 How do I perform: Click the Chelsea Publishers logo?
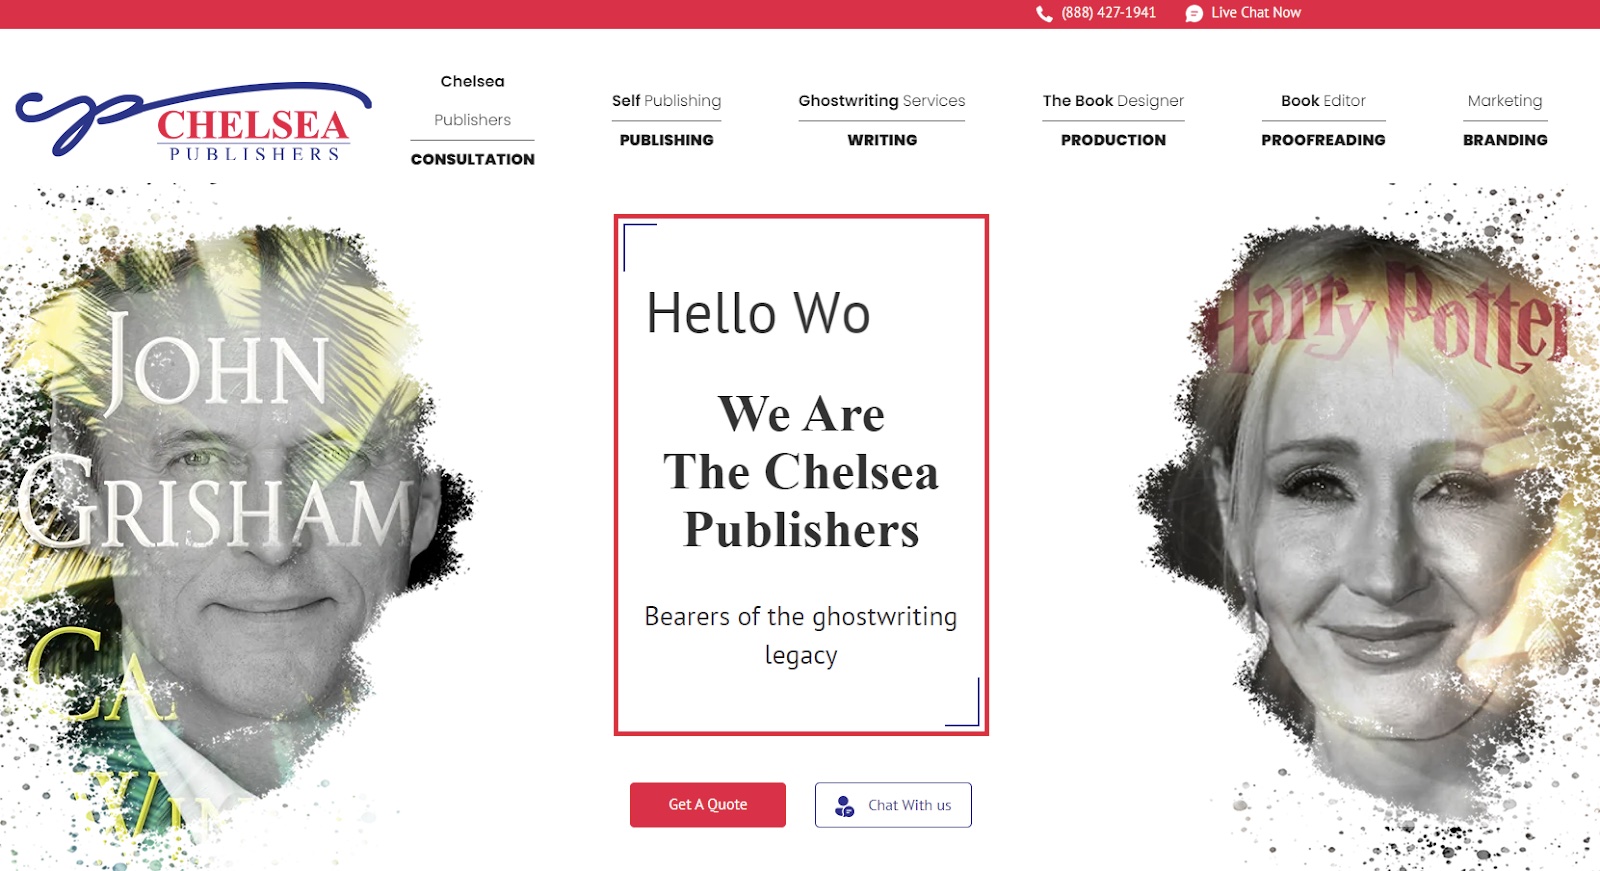click(194, 120)
